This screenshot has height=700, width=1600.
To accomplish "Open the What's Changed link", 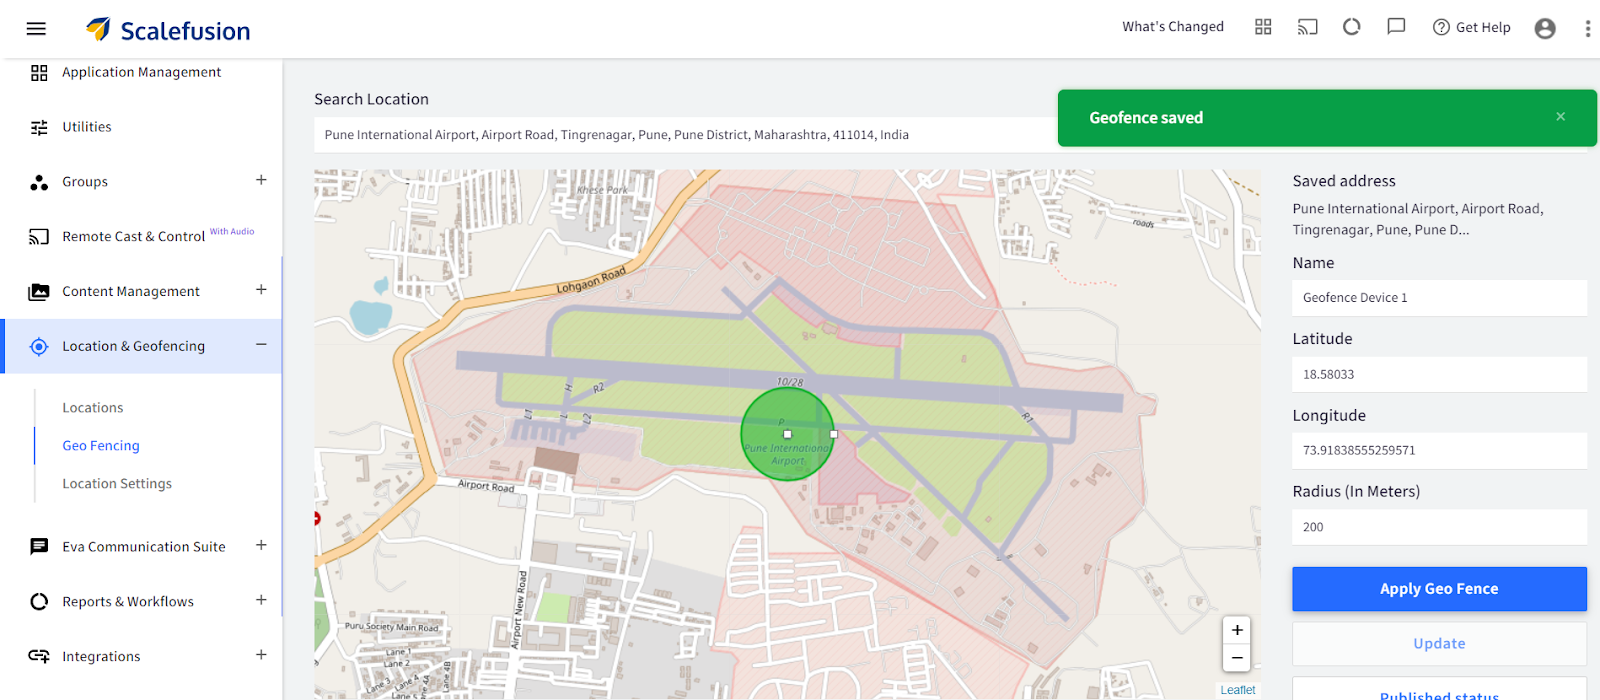I will tap(1173, 27).
